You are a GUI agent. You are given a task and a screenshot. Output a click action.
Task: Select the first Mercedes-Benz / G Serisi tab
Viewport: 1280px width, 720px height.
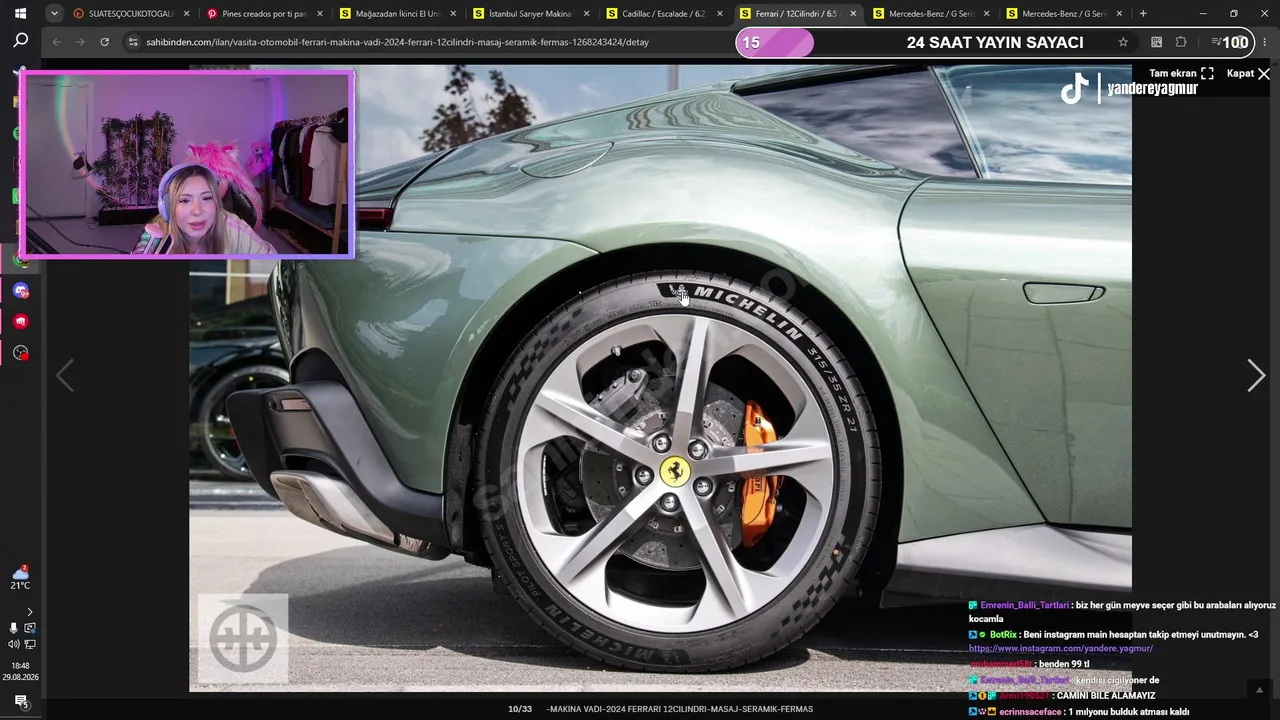931,14
